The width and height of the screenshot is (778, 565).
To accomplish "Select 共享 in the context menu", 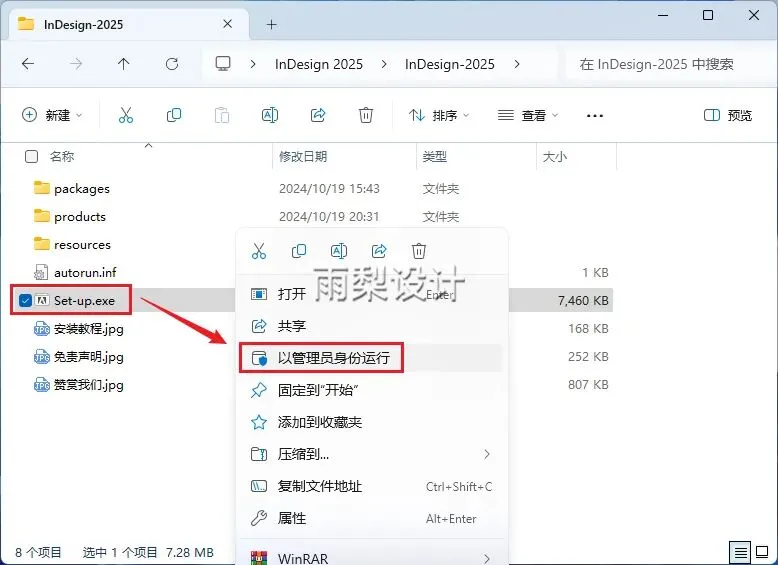I will [371, 326].
